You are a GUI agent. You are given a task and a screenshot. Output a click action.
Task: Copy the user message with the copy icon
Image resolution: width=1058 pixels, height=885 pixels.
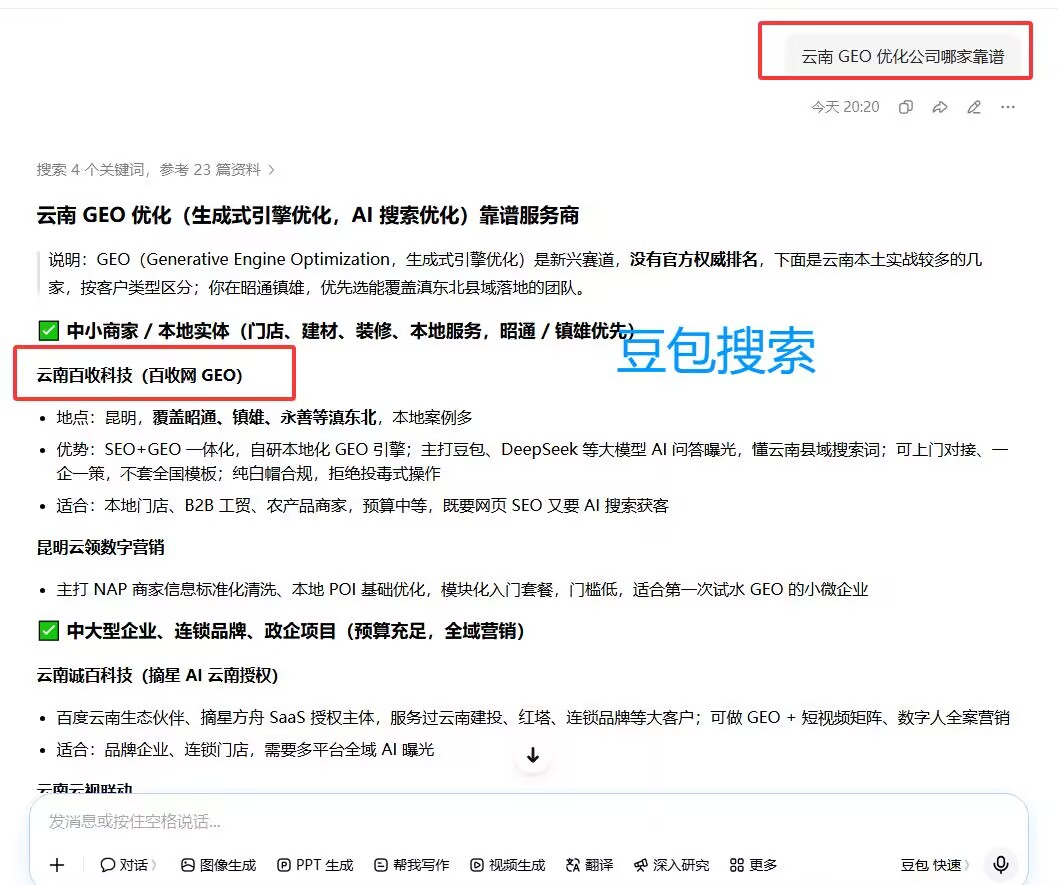906,107
